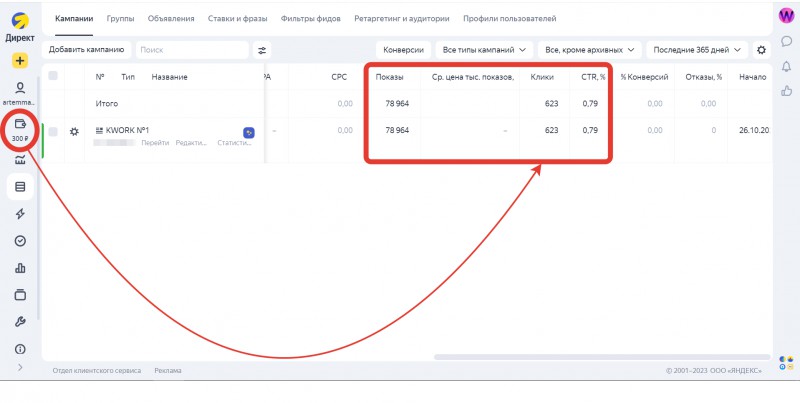Sort by the CPC column header
The height and width of the screenshot is (403, 800).
point(339,77)
